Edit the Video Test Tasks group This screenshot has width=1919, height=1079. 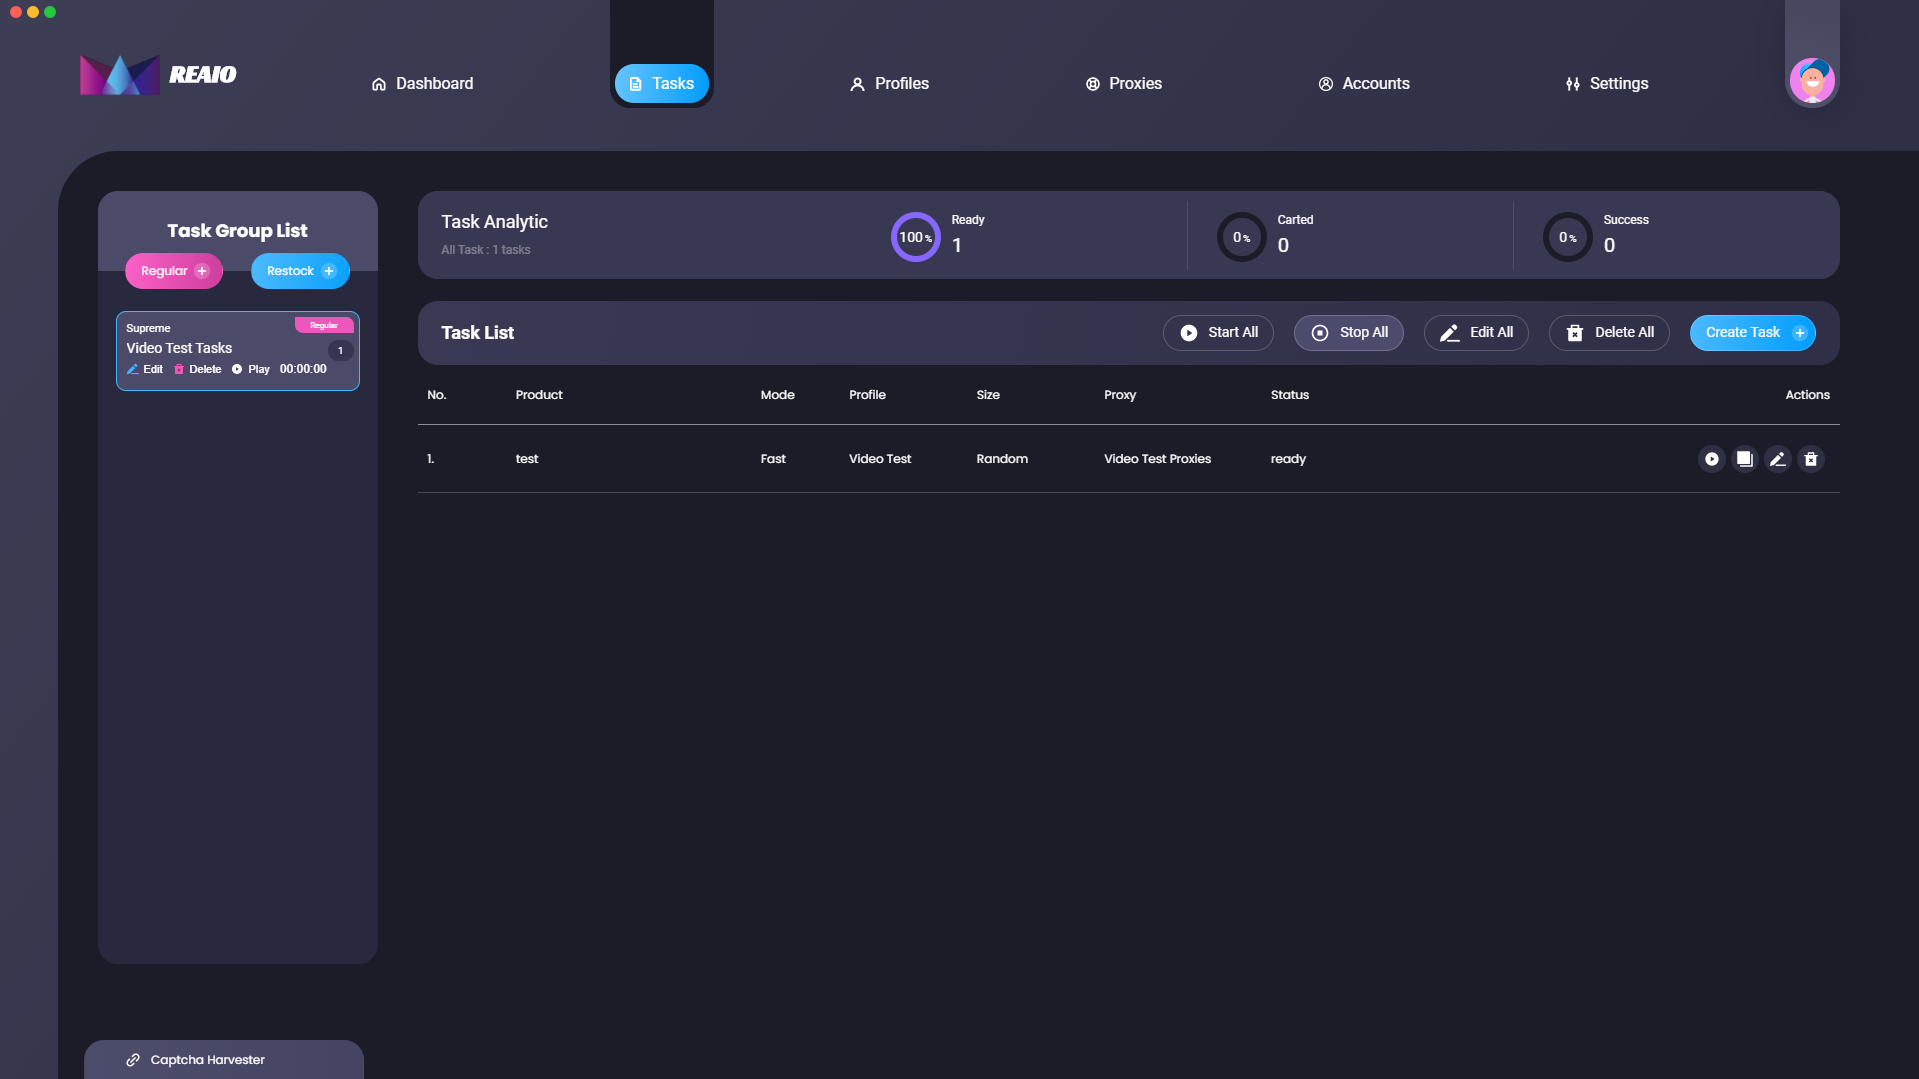coord(145,369)
